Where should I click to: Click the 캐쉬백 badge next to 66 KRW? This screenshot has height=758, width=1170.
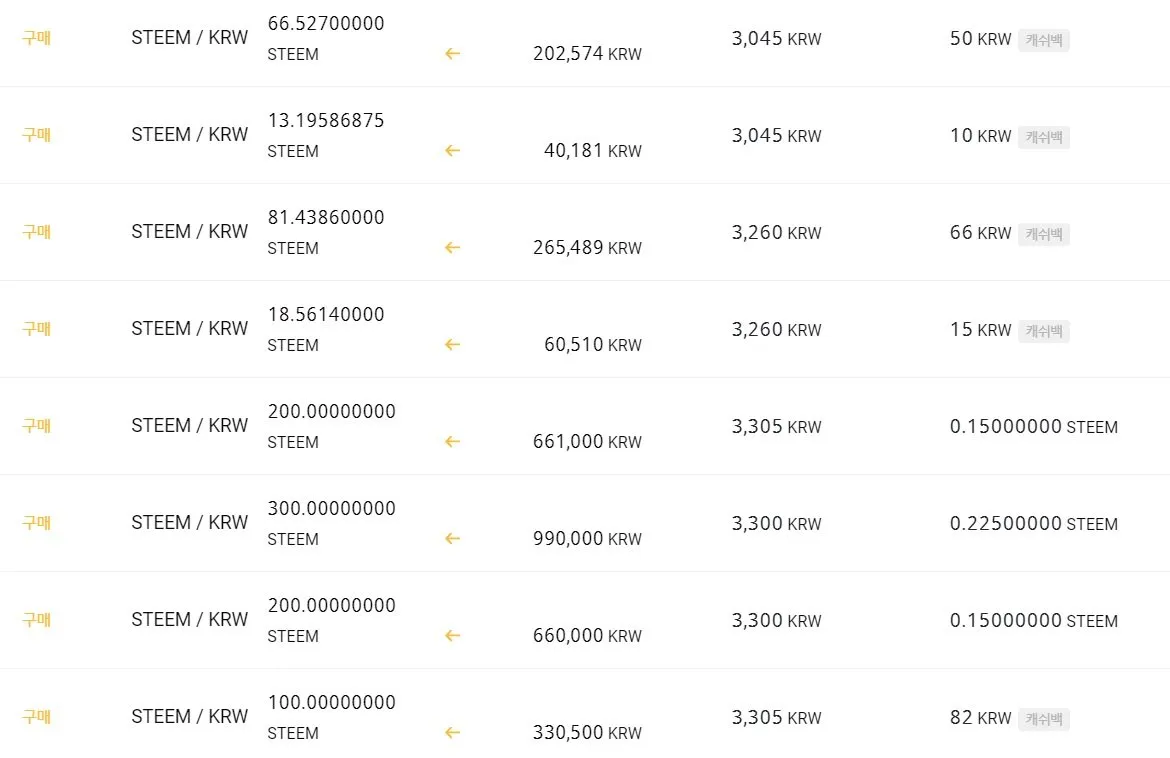point(1044,234)
